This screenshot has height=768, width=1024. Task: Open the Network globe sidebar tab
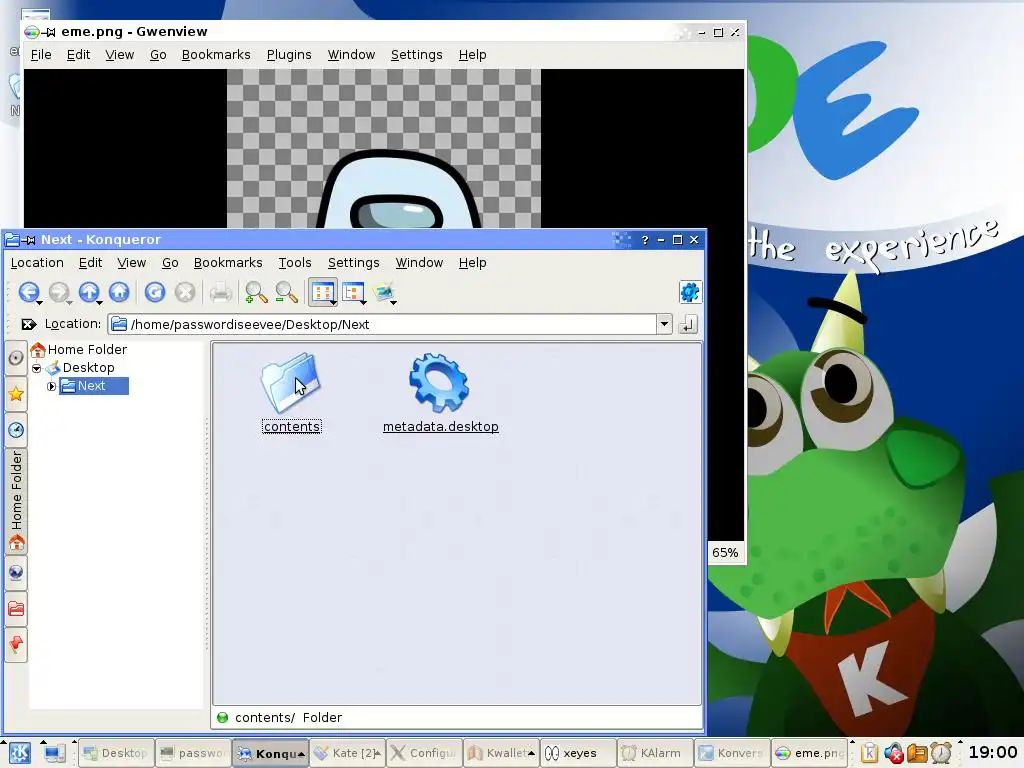coord(16,573)
